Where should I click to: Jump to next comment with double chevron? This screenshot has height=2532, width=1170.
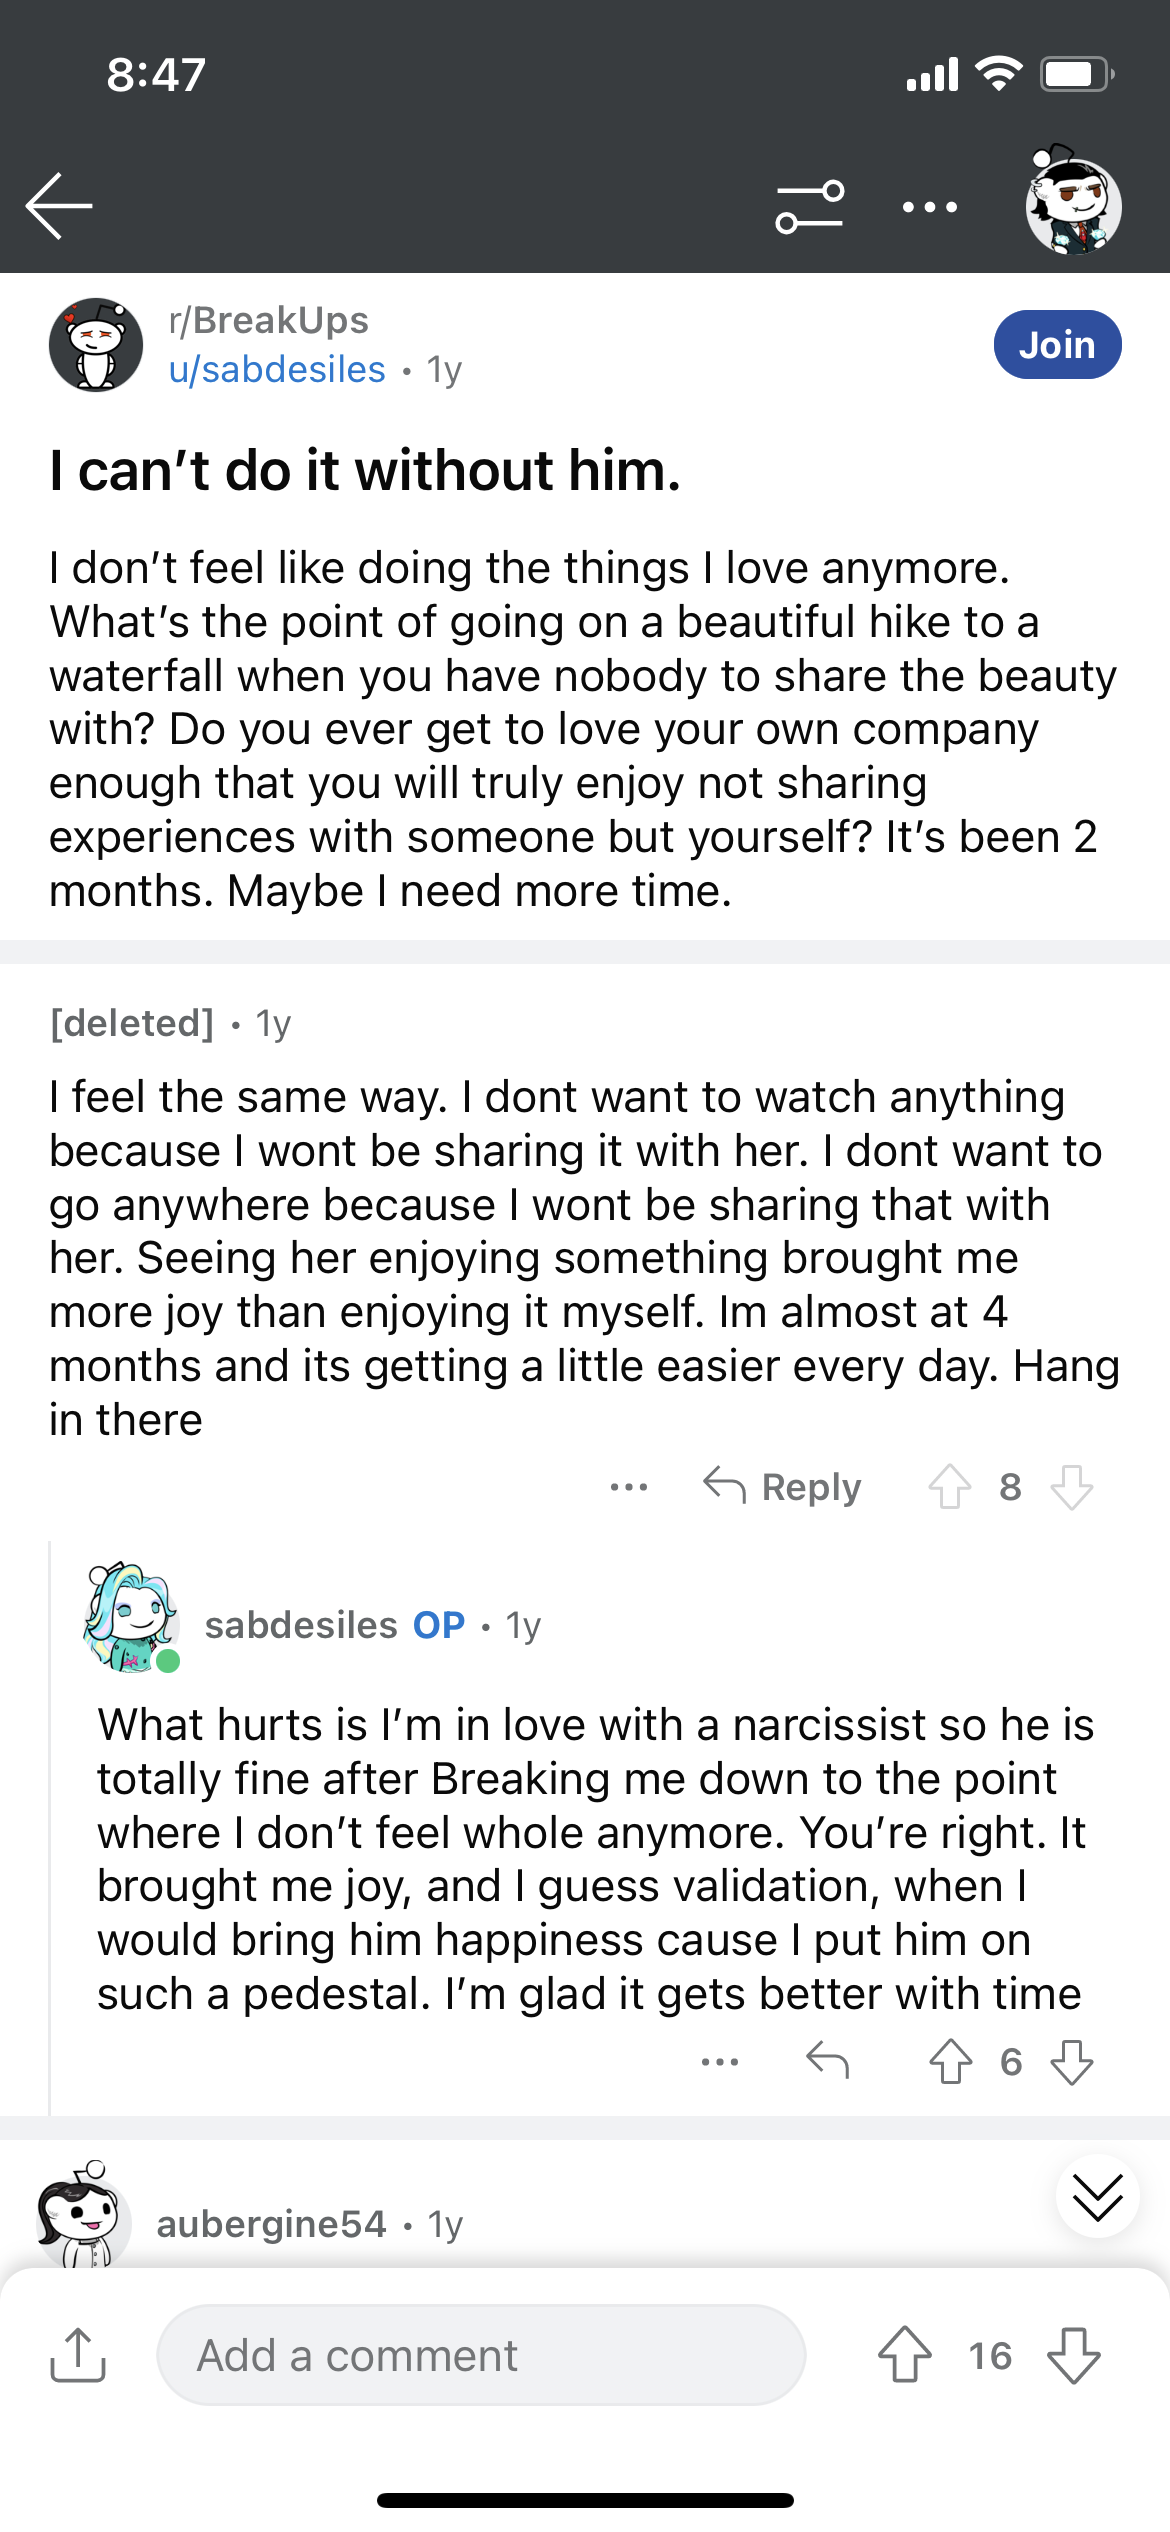tap(1097, 2196)
